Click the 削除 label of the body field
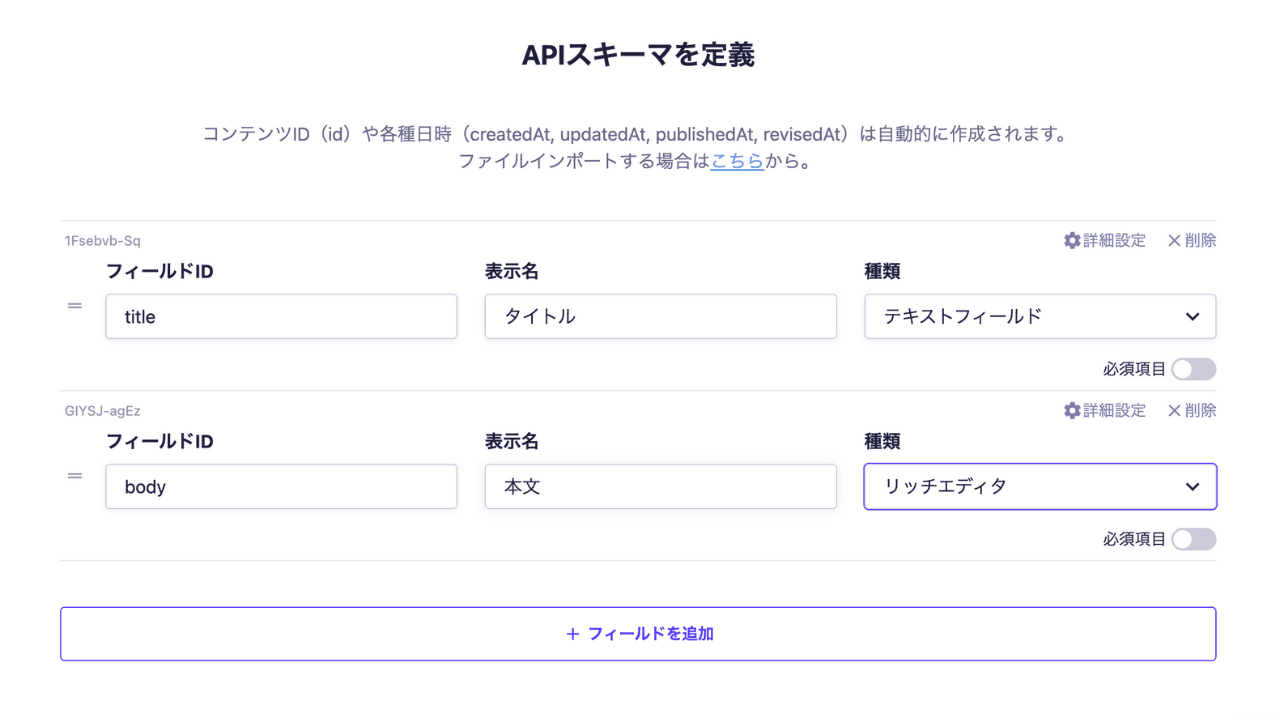 click(1201, 411)
